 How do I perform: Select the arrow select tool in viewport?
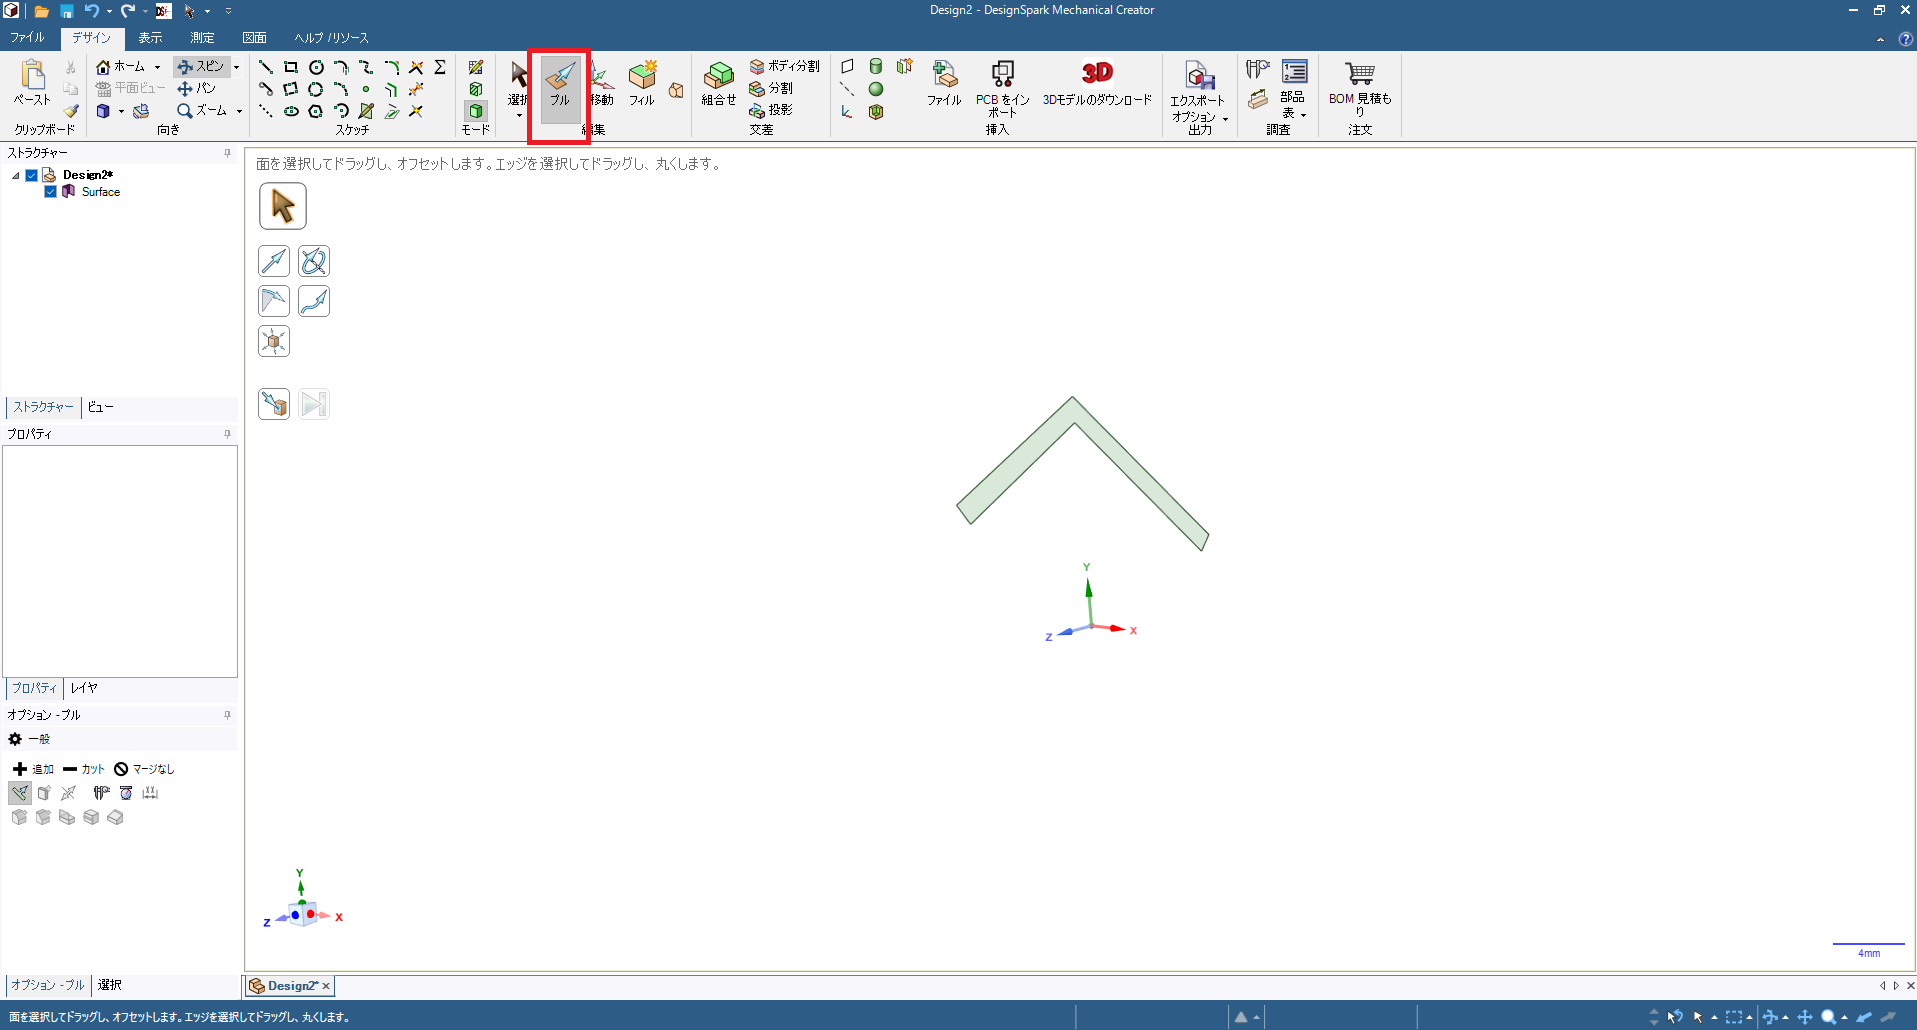pos(283,206)
